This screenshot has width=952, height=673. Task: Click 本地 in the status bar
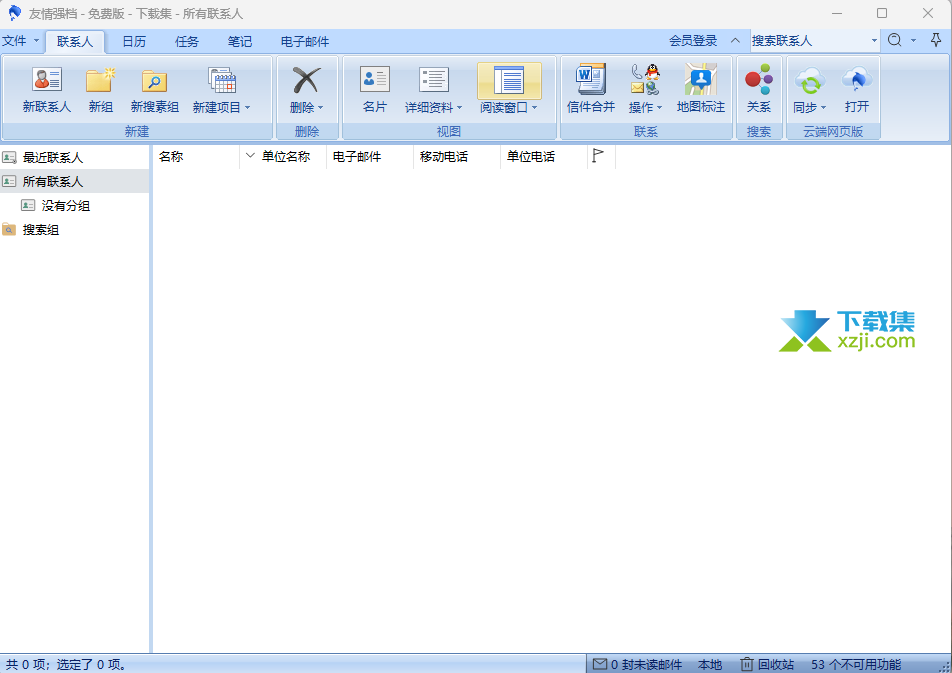(710, 664)
